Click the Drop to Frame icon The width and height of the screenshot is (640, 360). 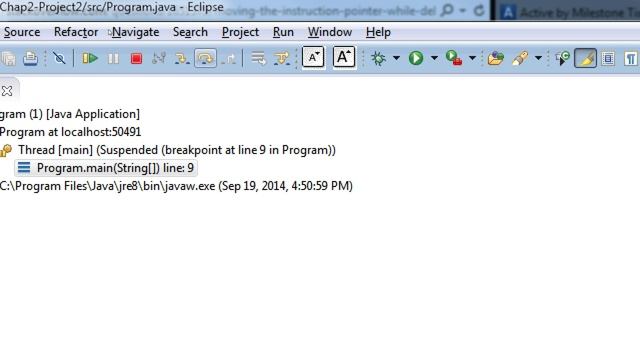[258, 58]
